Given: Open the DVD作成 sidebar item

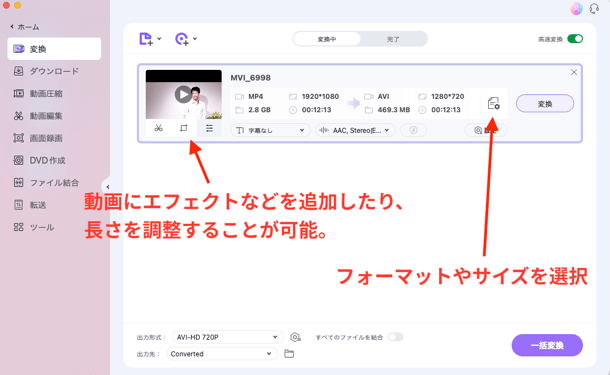Looking at the screenshot, I should pyautogui.click(x=54, y=160).
